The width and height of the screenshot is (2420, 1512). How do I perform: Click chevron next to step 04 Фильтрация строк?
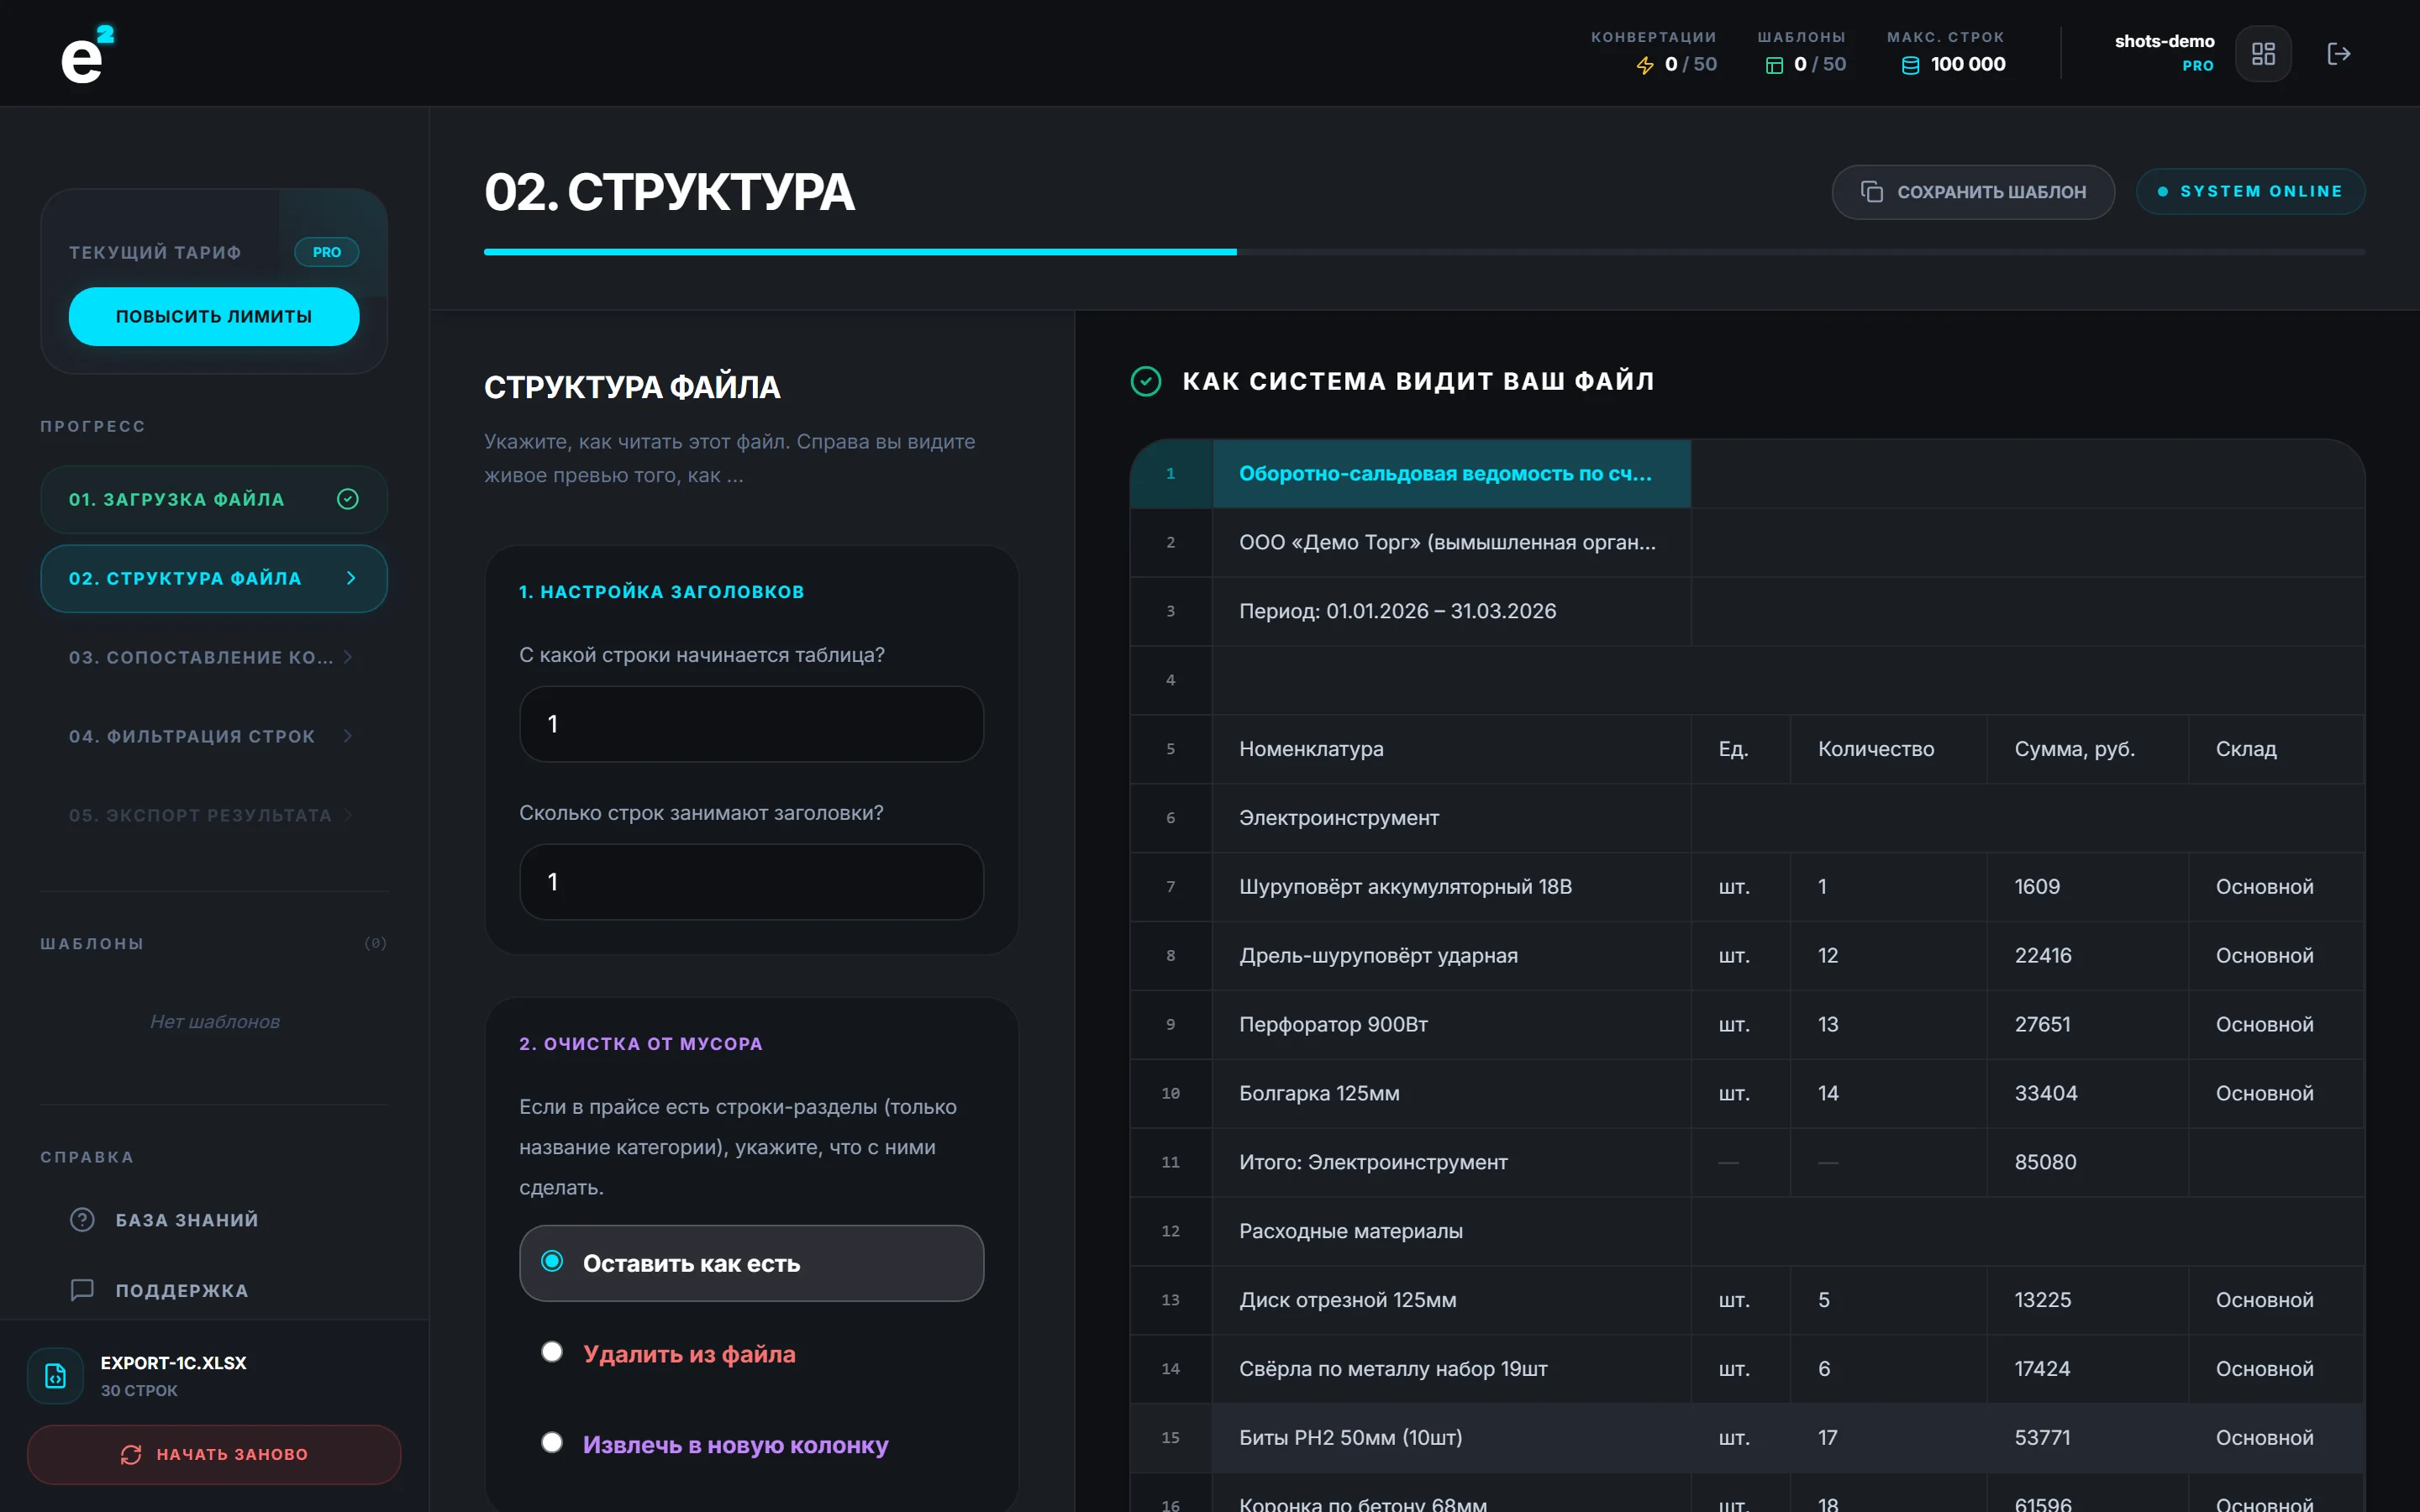[x=348, y=736]
